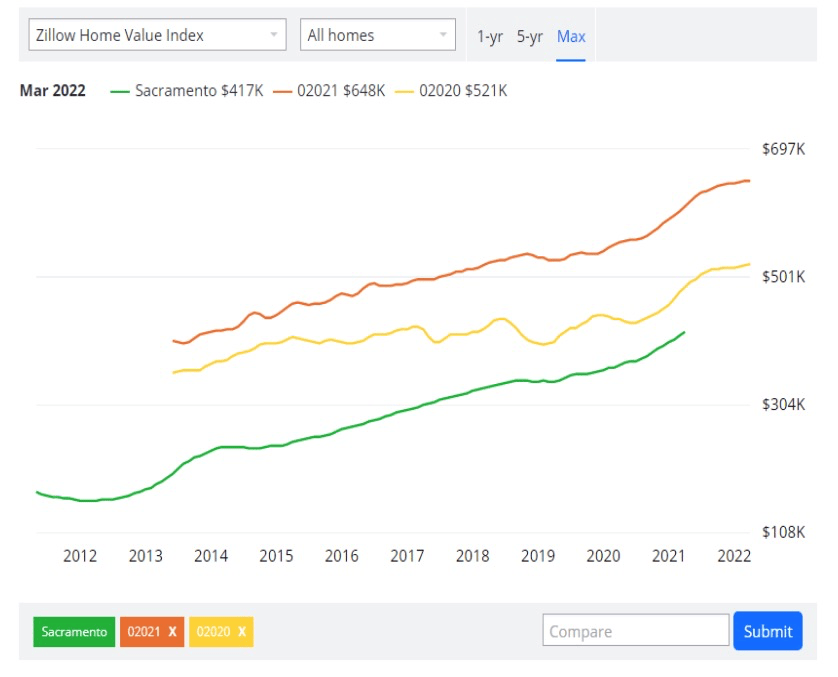Click the Mar 2022 date label
This screenshot has height=677, width=838.
(x=53, y=91)
